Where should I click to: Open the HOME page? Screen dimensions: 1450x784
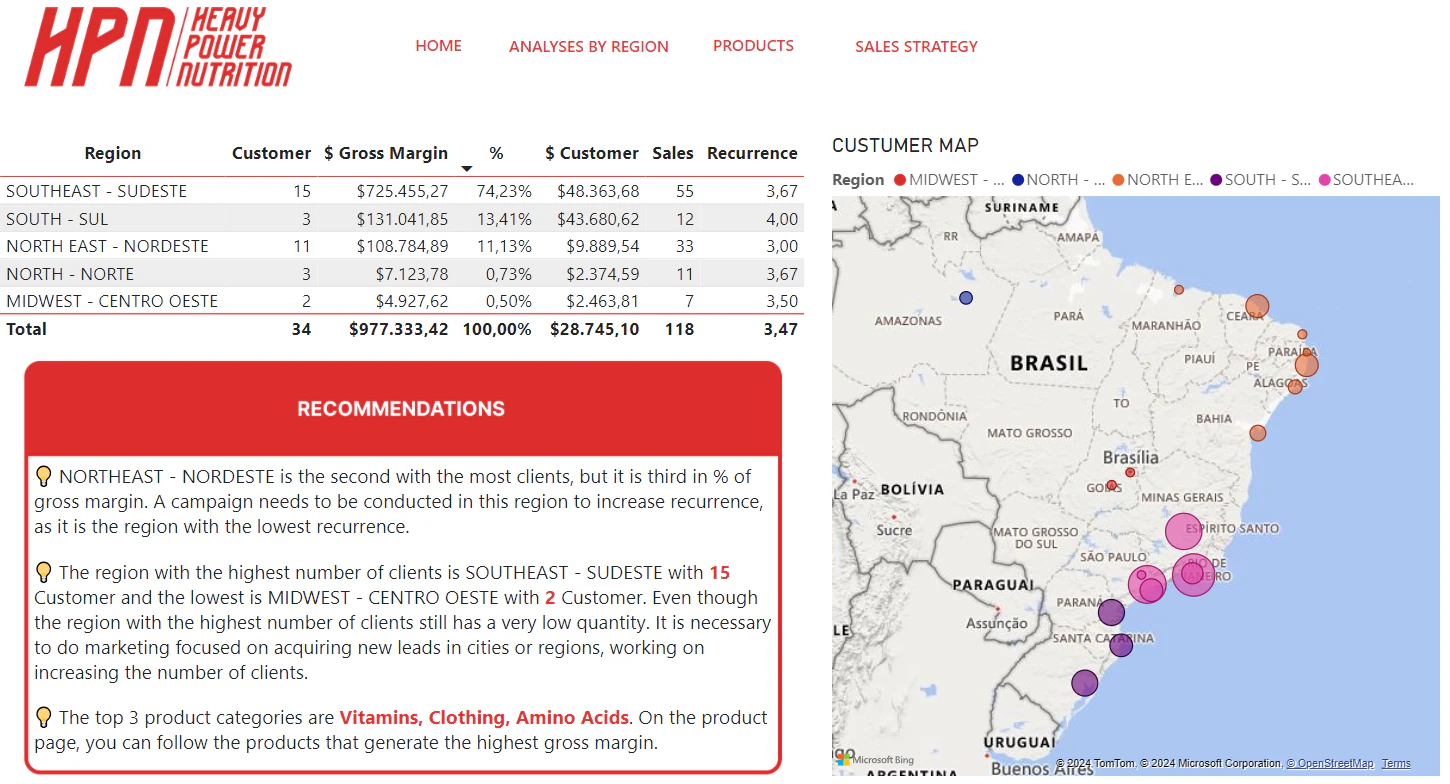tap(438, 46)
